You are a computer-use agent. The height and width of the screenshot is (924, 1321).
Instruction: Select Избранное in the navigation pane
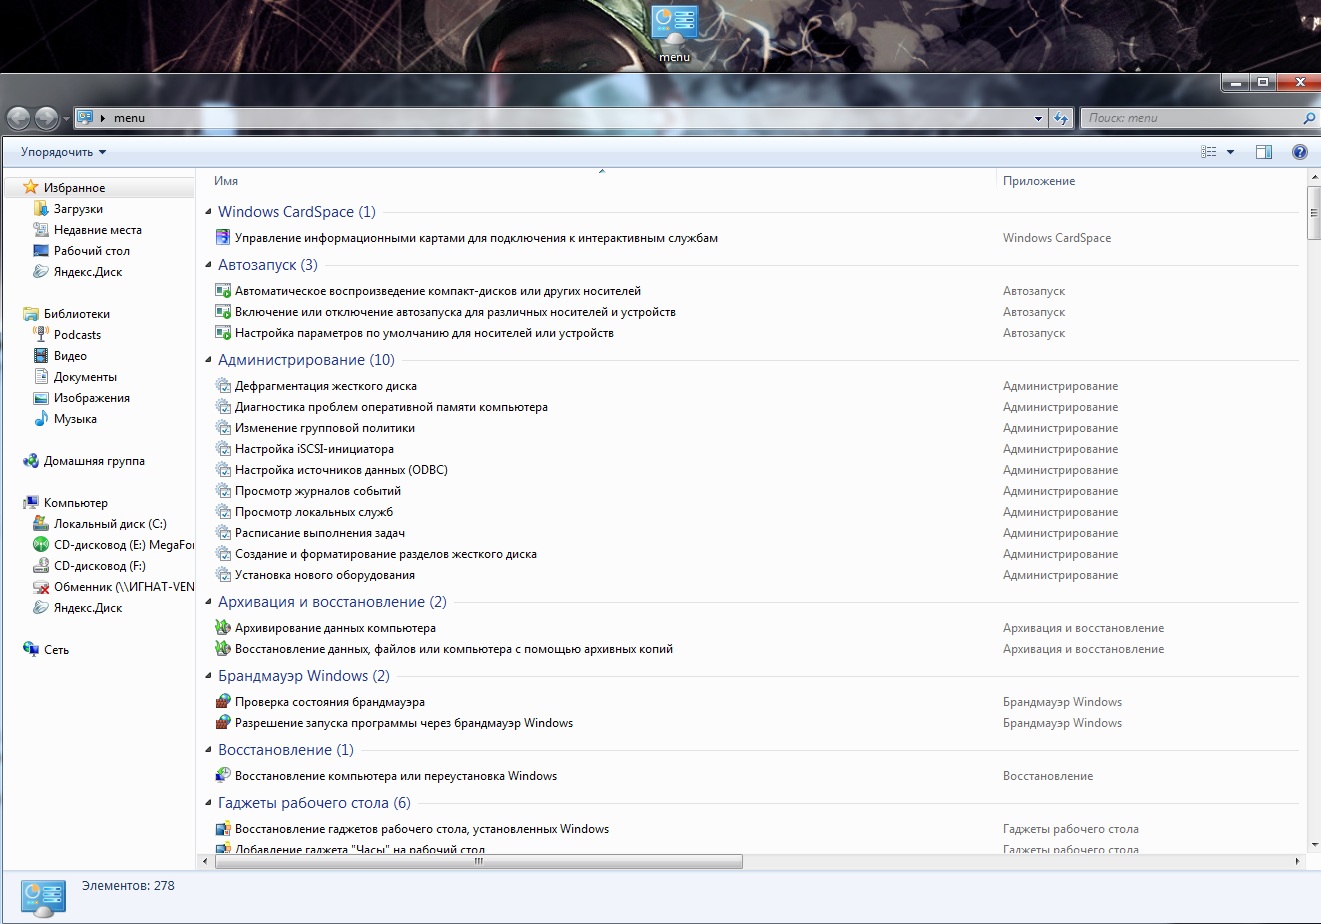(74, 188)
